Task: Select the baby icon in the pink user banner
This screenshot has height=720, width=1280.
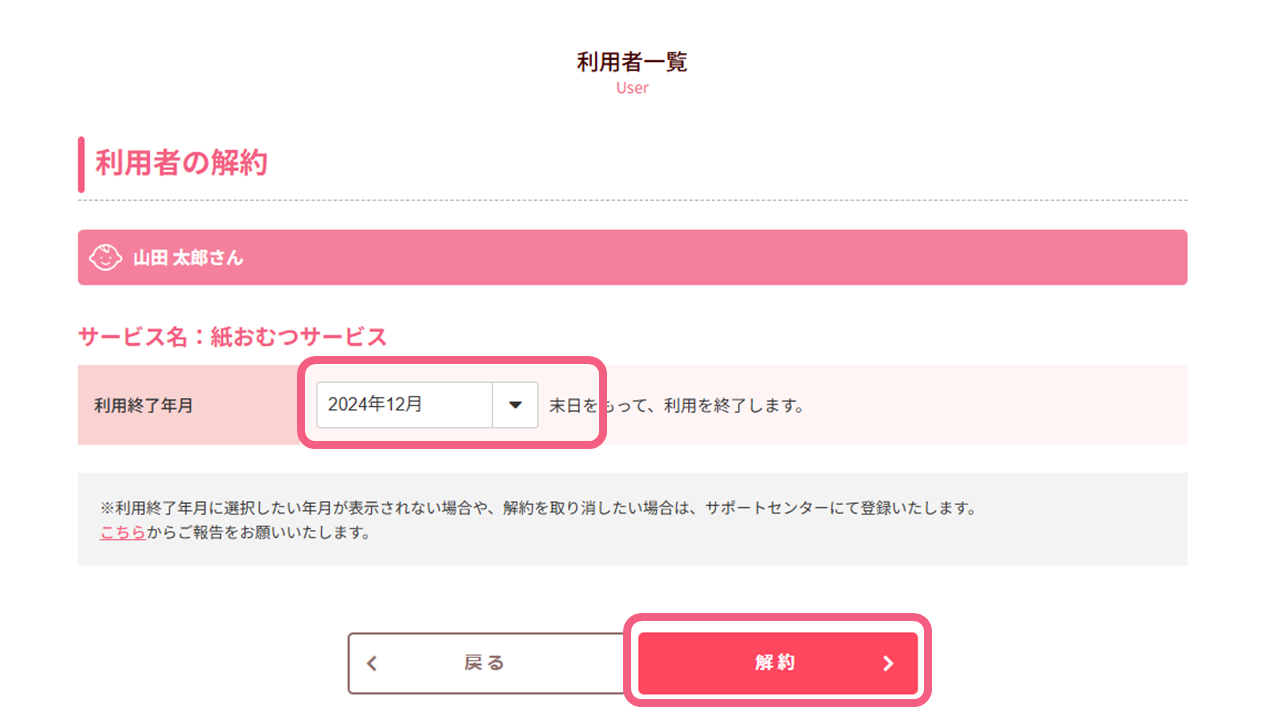Action: click(105, 256)
